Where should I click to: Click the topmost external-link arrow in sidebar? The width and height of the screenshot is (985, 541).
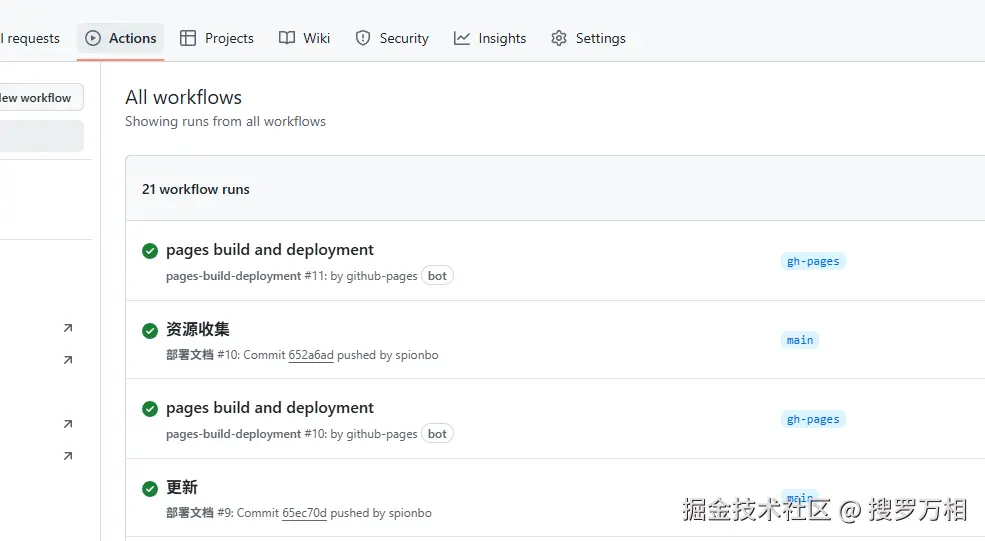tap(68, 328)
